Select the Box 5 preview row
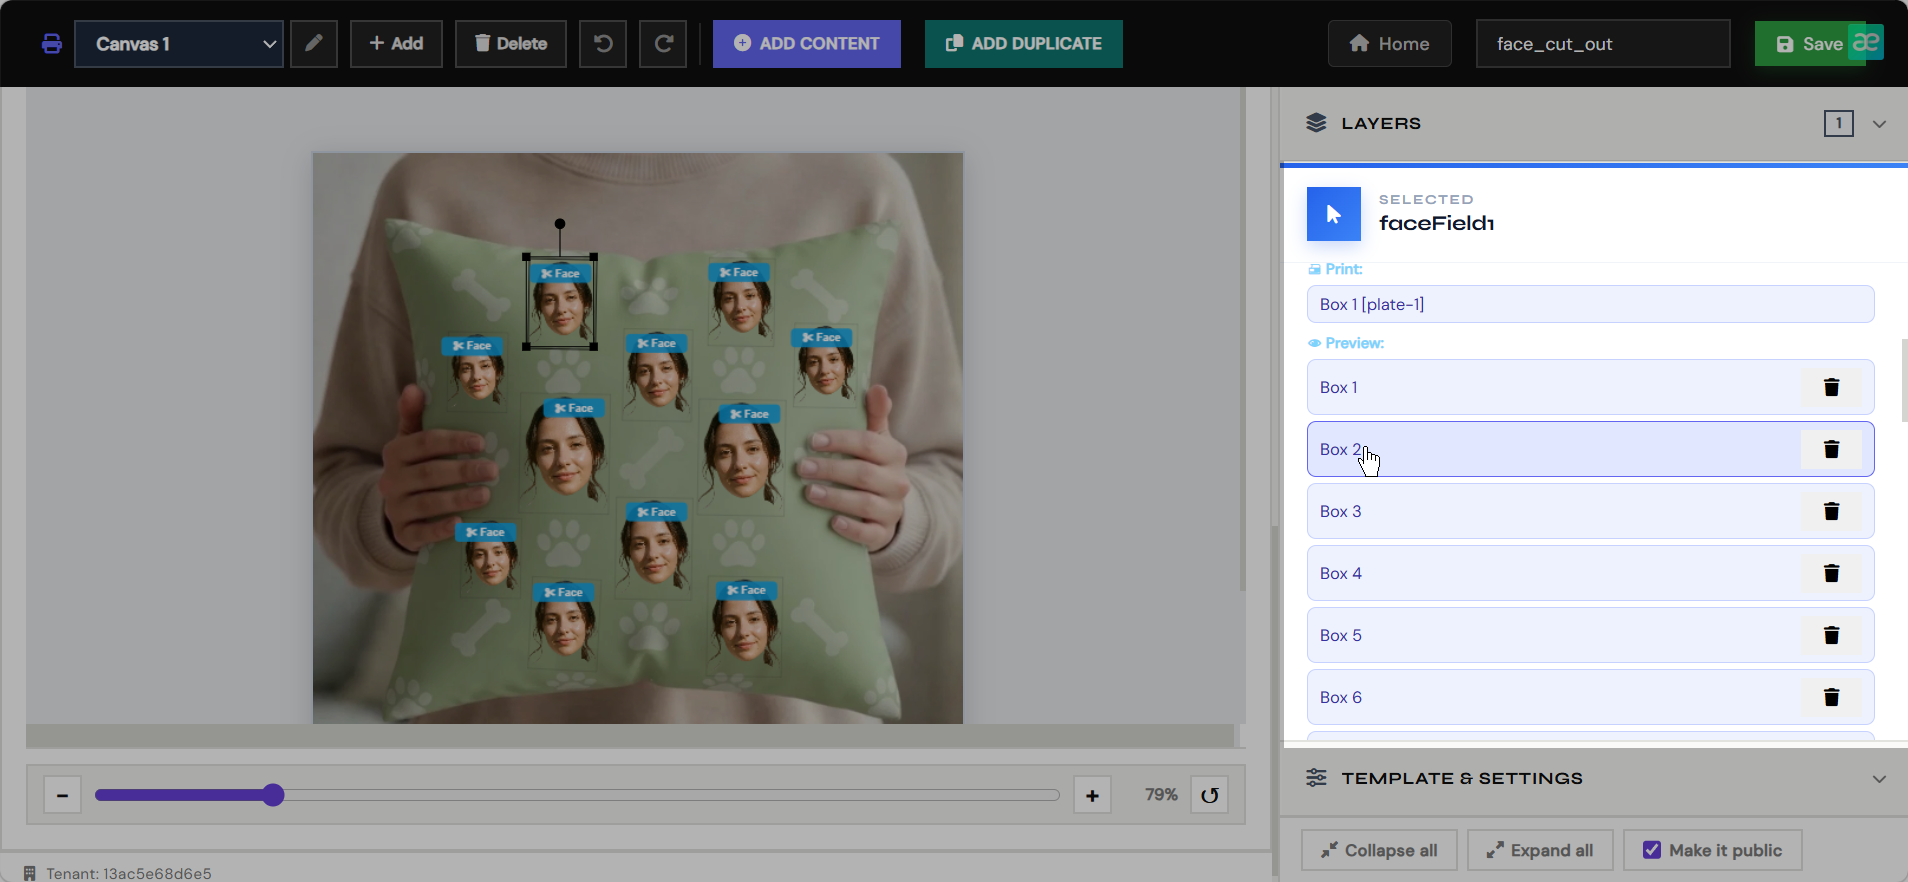 1590,635
